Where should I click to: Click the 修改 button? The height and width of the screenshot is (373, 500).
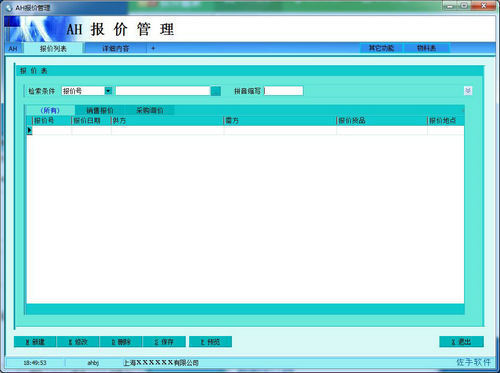[78, 342]
